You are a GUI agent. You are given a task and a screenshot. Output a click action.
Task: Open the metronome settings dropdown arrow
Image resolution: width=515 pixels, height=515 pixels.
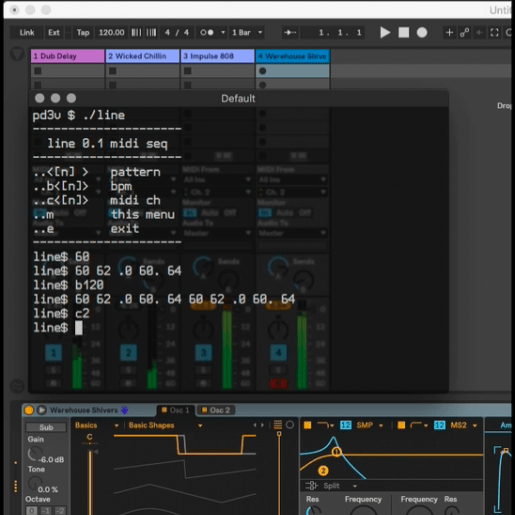223,32
